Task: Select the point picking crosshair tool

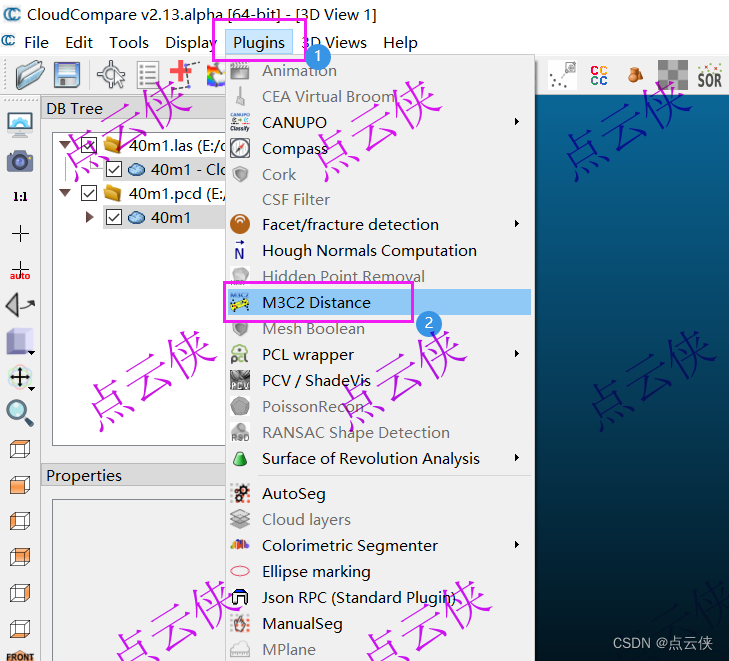Action: tap(111, 74)
